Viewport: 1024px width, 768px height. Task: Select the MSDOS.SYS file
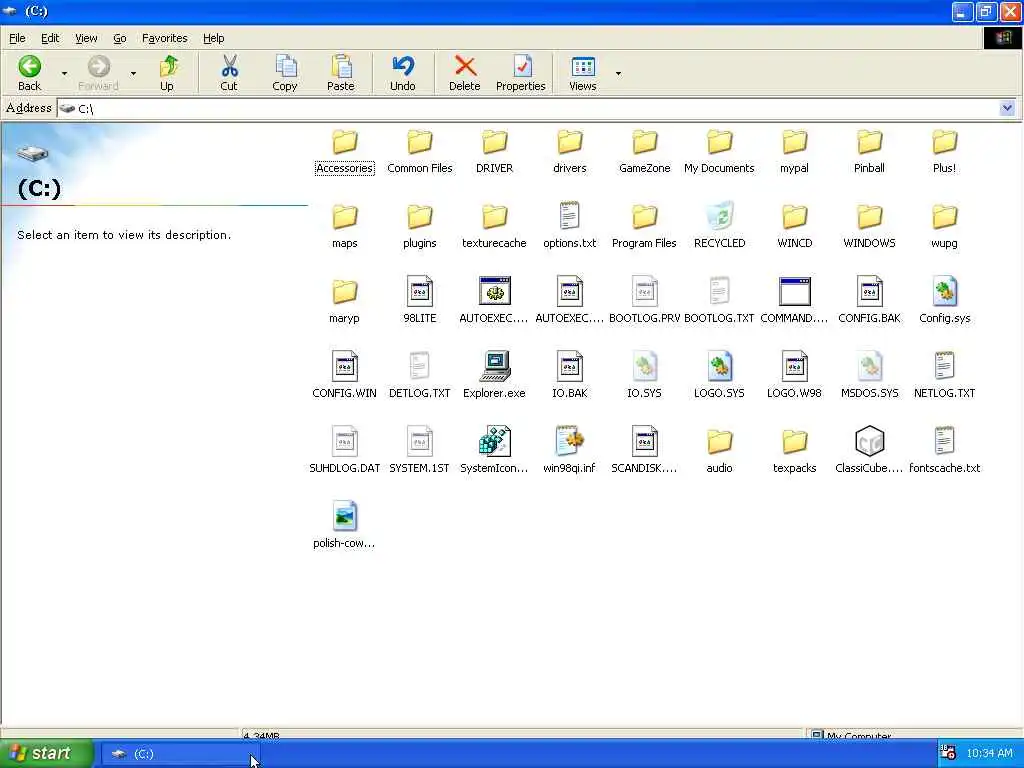870,376
